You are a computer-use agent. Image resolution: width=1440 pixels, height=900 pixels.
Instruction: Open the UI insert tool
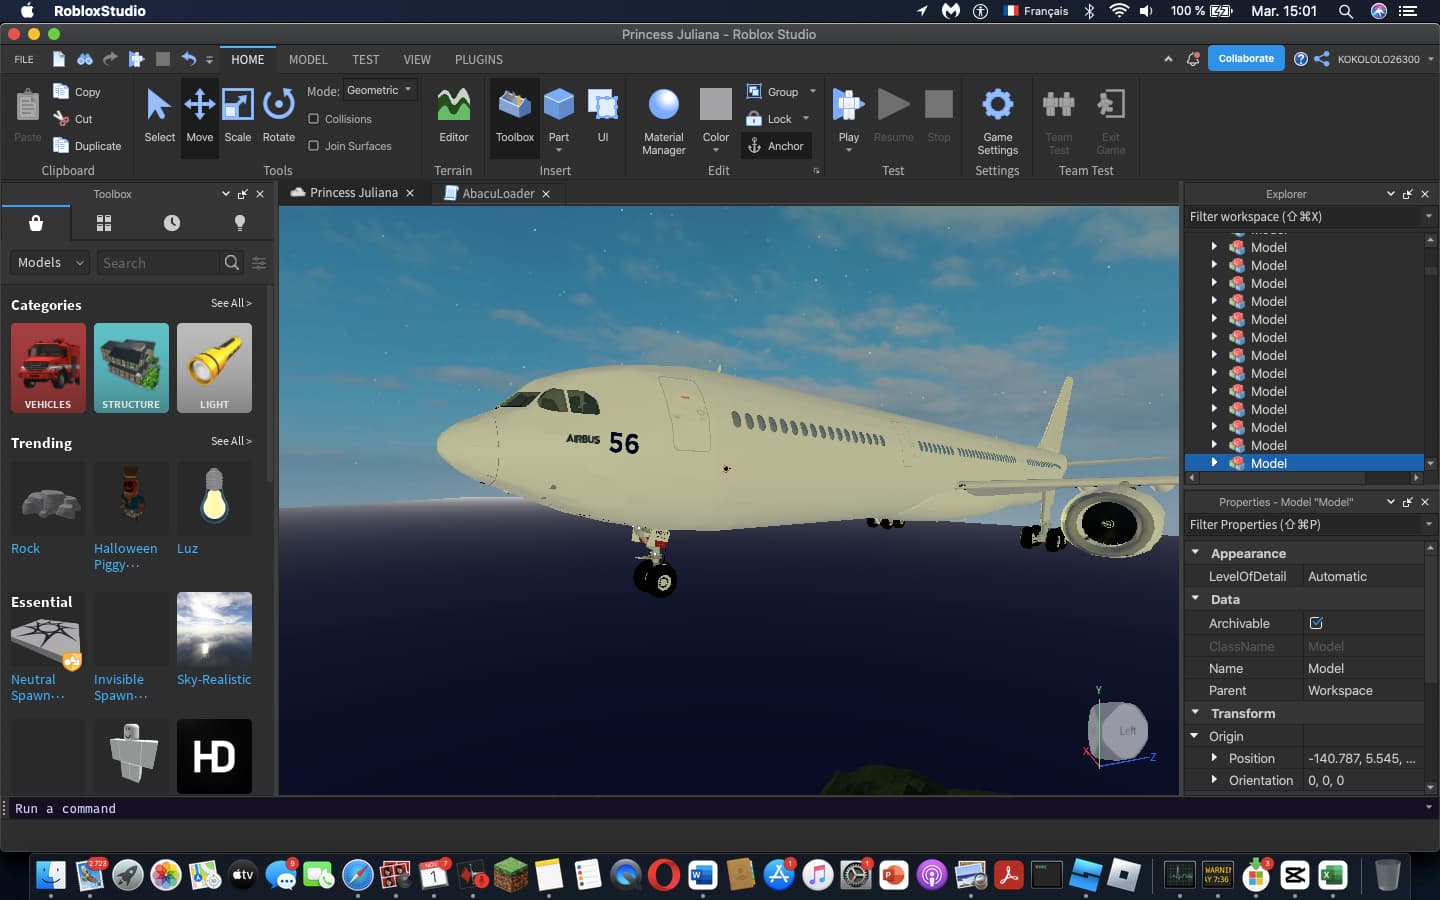[603, 115]
